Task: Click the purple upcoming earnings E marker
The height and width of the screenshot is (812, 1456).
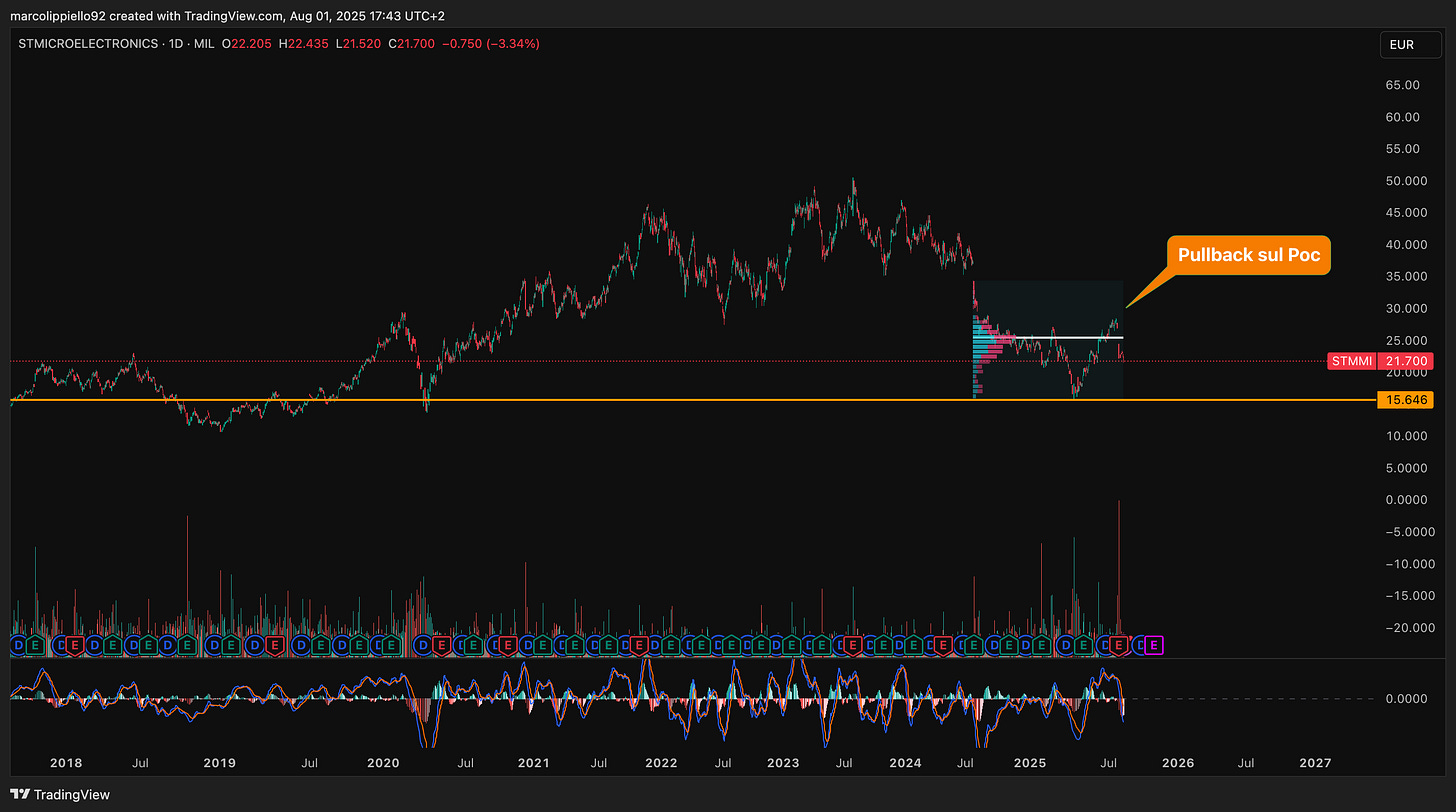Action: [1153, 645]
